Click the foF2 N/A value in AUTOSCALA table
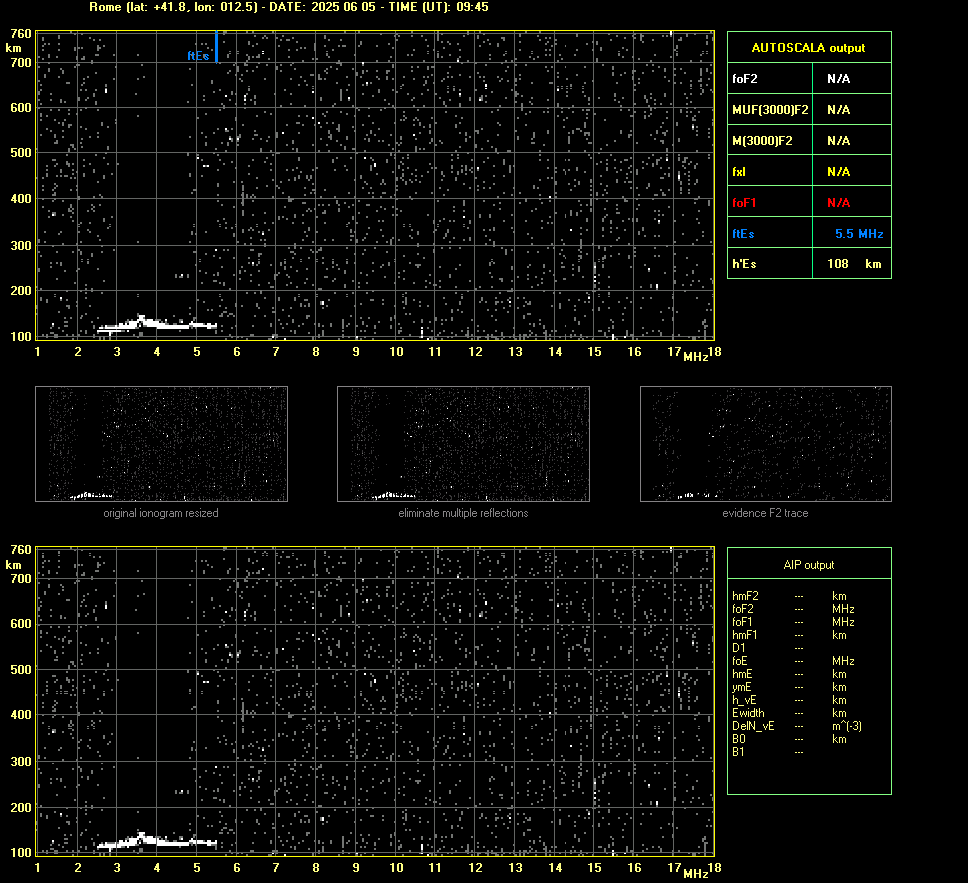Image resolution: width=968 pixels, height=883 pixels. point(838,79)
